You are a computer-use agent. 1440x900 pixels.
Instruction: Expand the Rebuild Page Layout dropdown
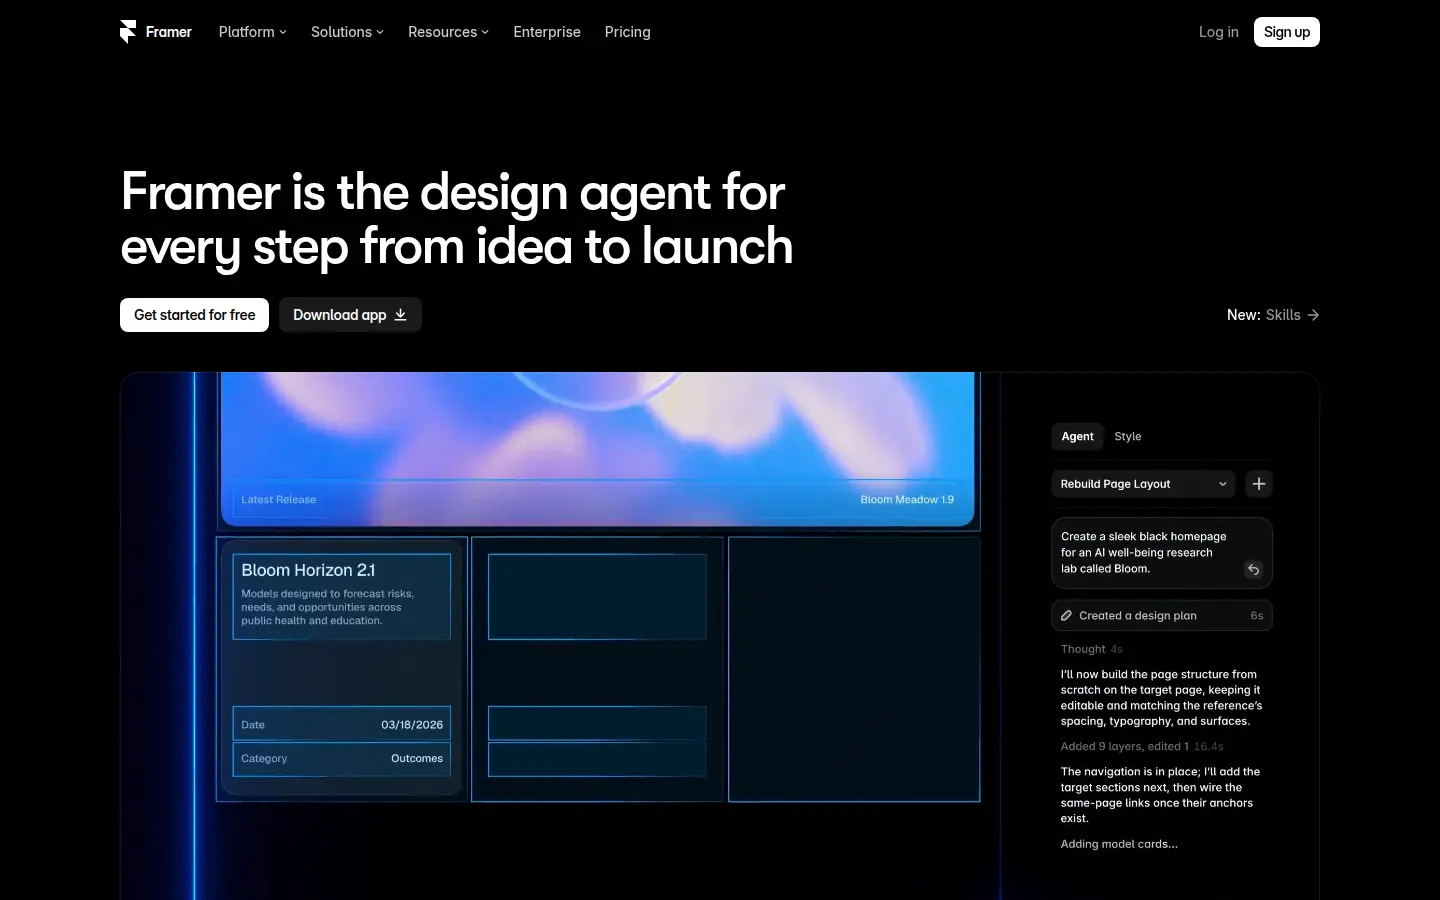pyautogui.click(x=1143, y=484)
